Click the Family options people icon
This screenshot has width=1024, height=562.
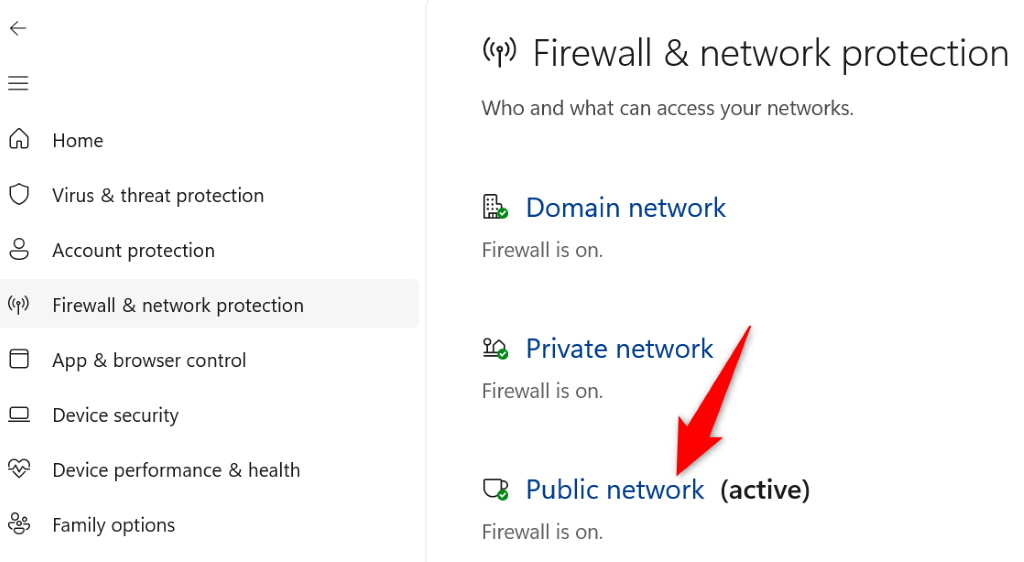19,524
